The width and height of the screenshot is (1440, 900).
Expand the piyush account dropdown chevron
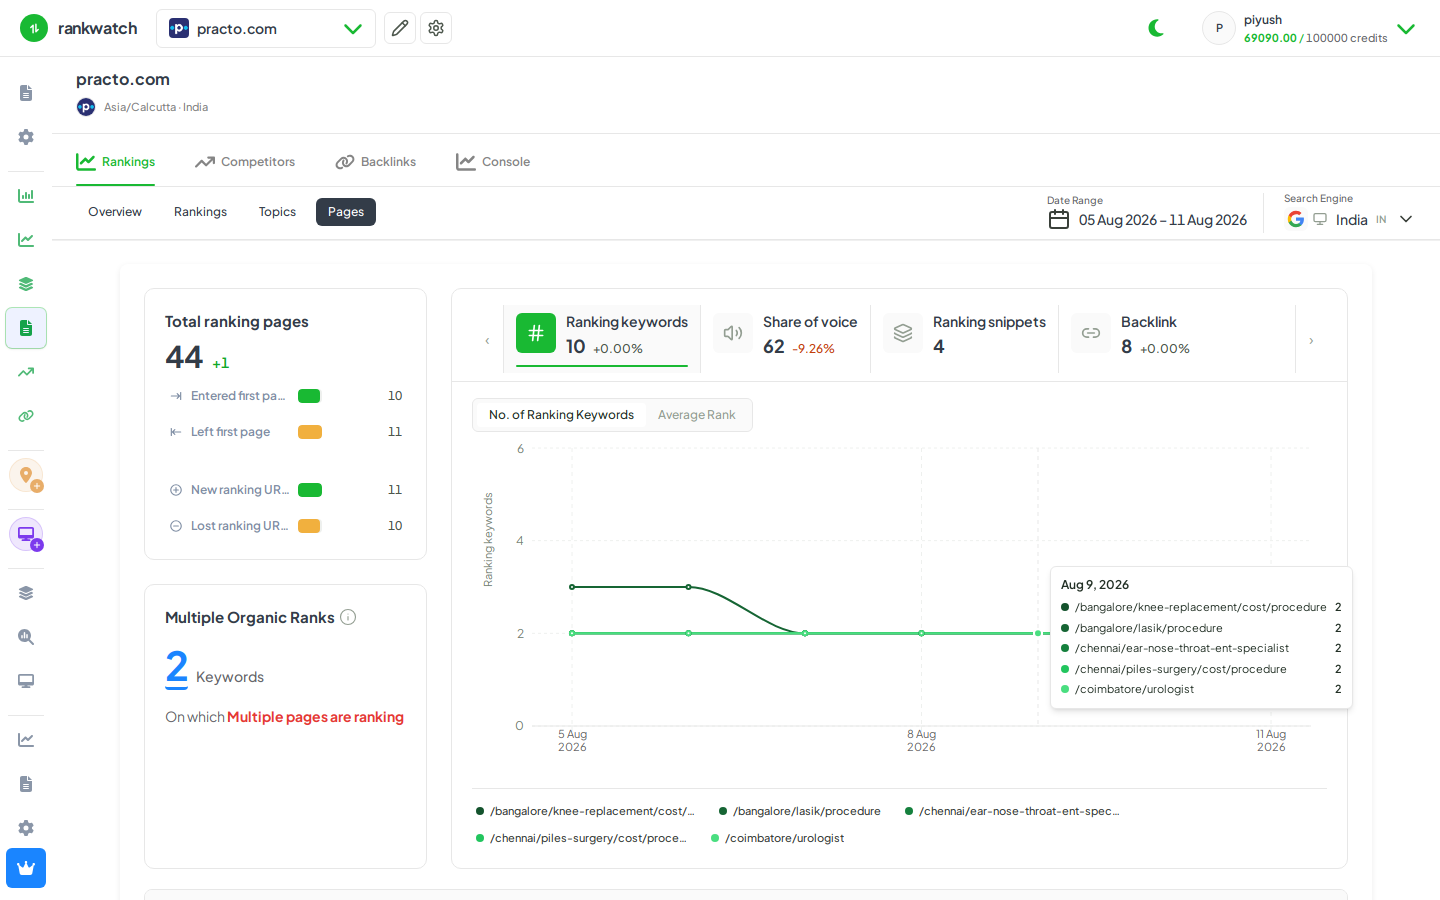coord(1406,29)
